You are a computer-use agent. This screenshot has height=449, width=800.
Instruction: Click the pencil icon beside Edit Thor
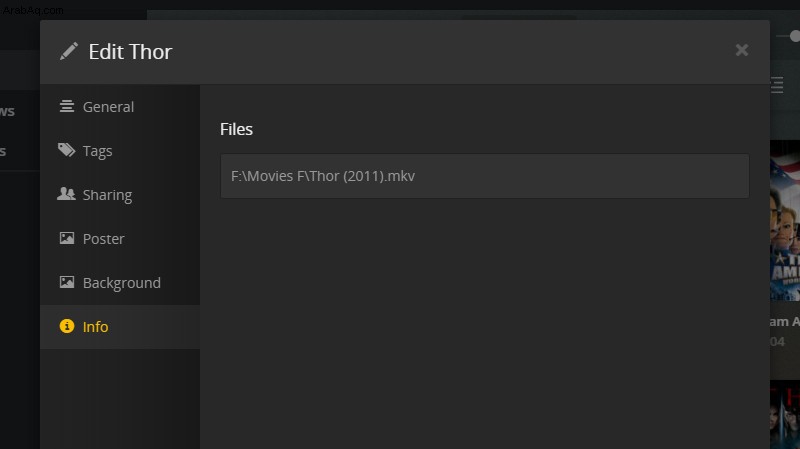click(x=69, y=51)
